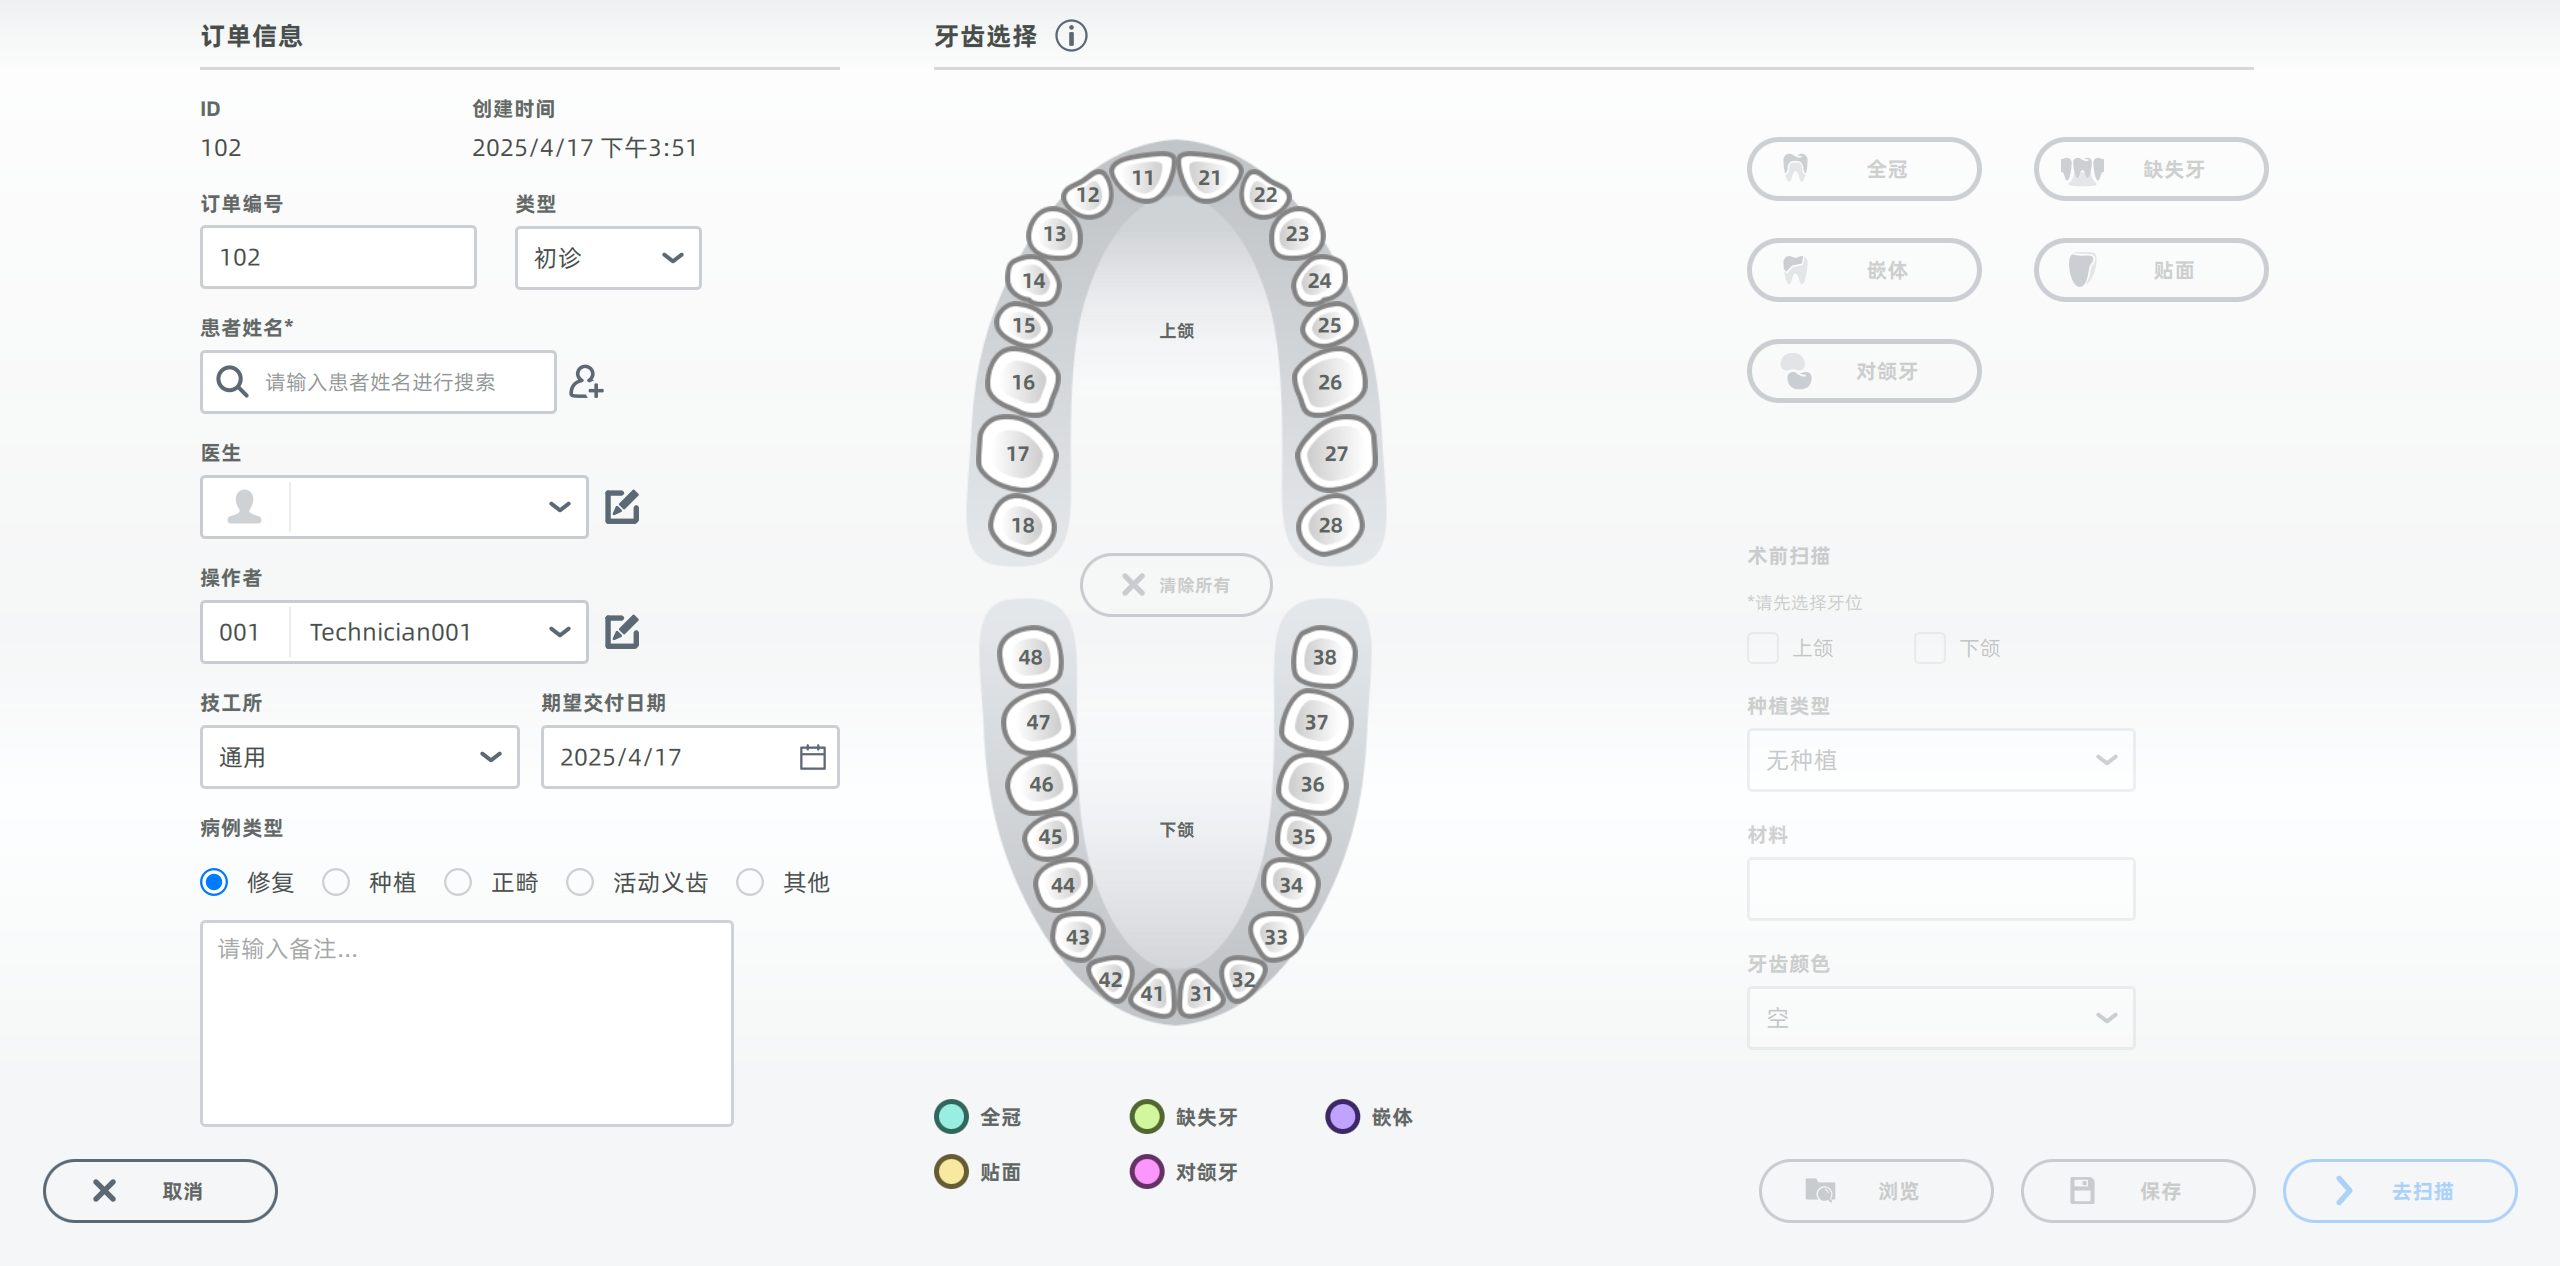Select tooth 16 on the upper jaw
The image size is (2560, 1266).
point(1022,382)
